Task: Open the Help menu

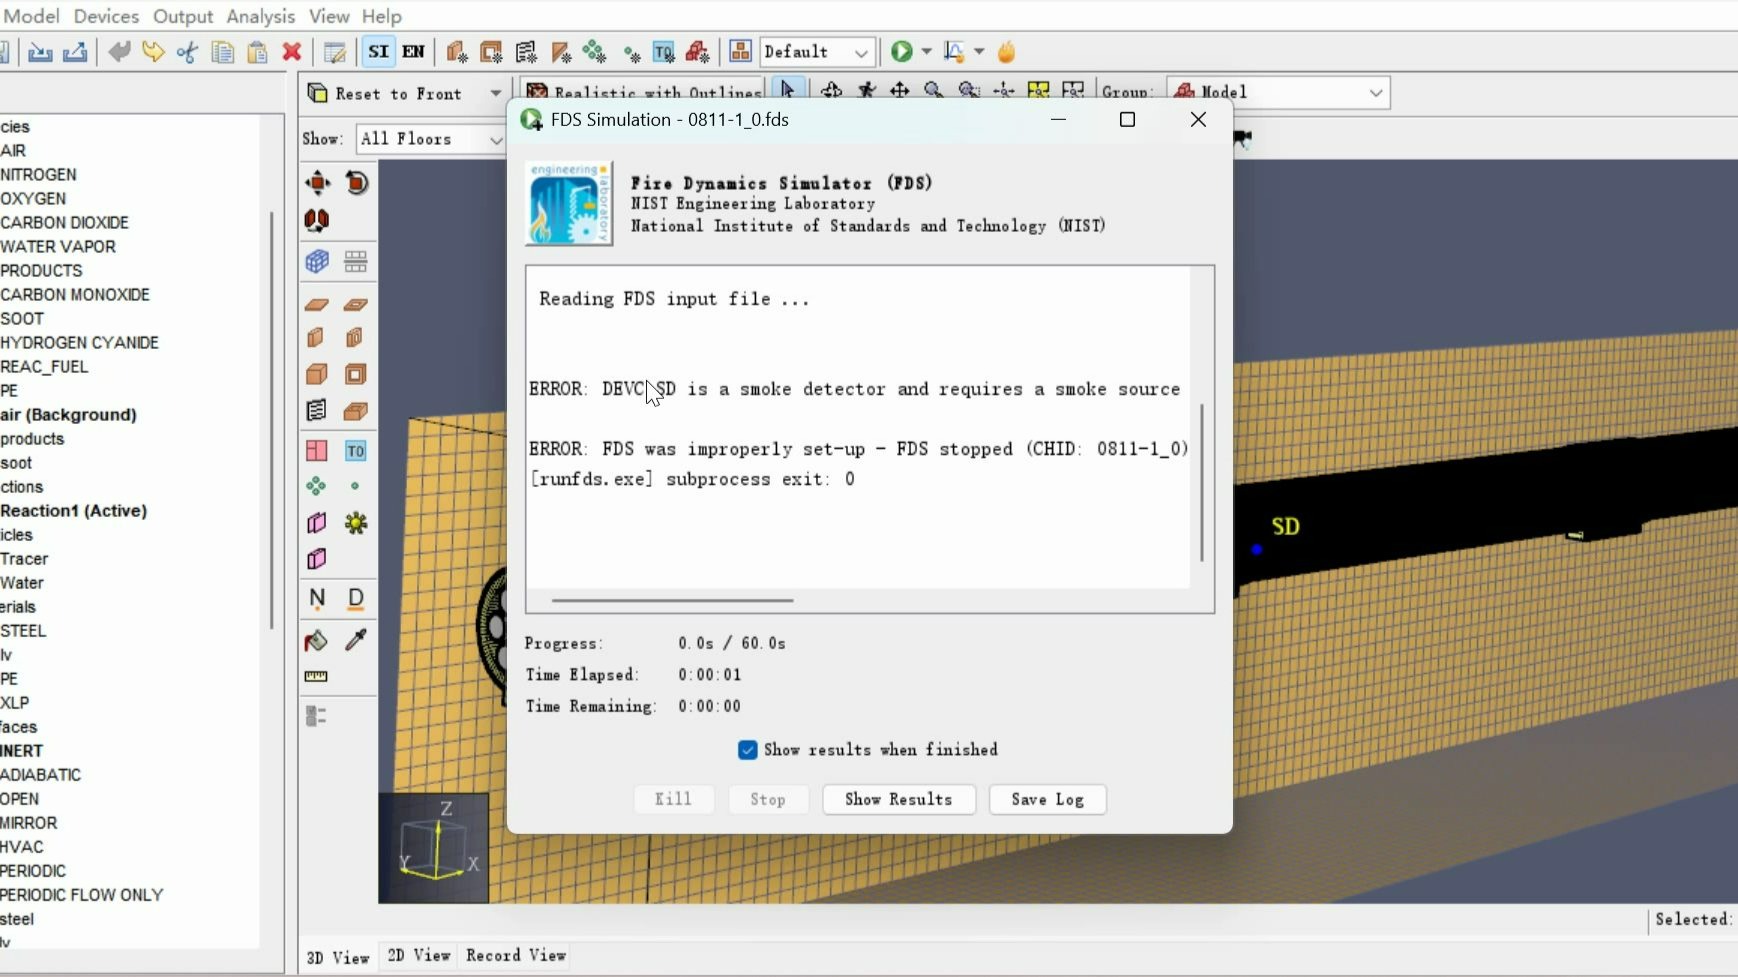Action: tap(382, 16)
